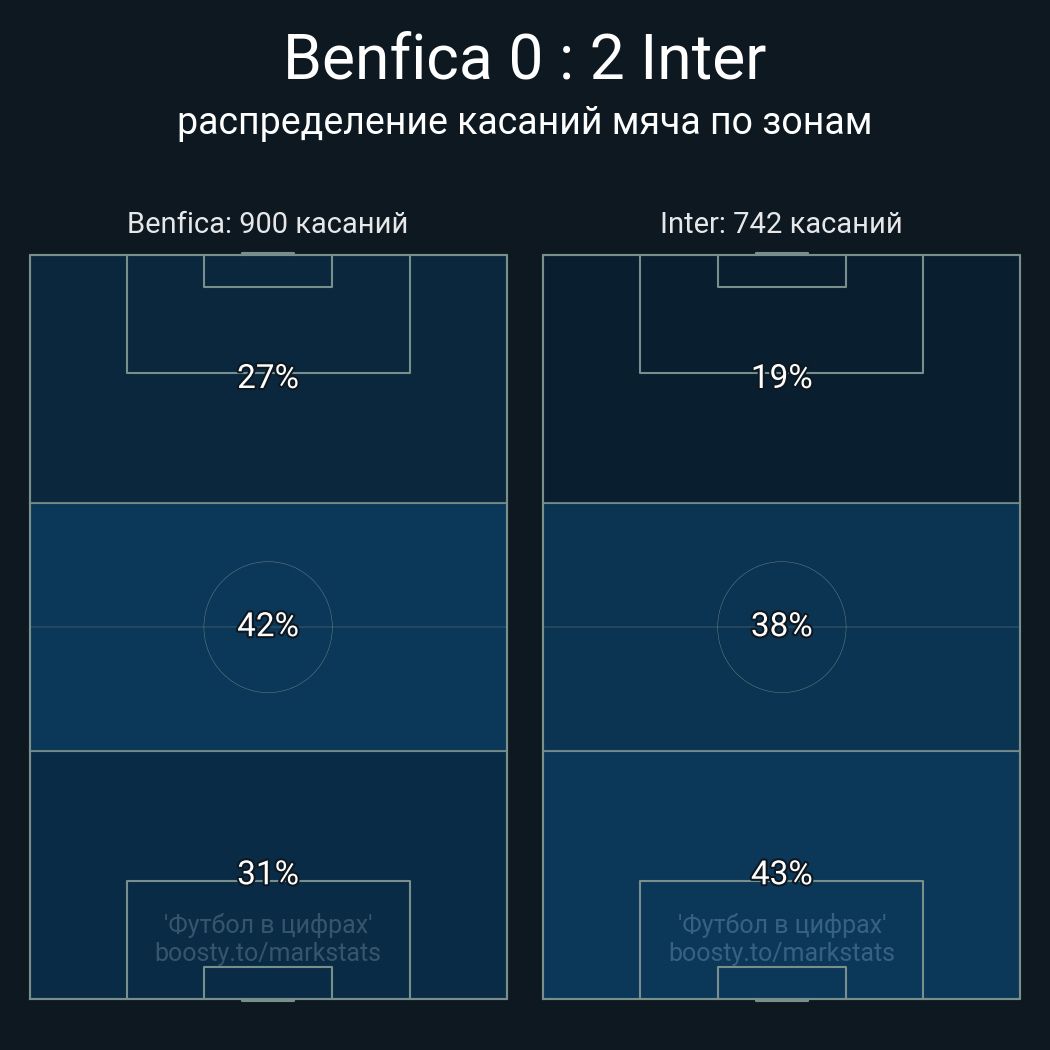Select Benfica's 31% defensive zone label
Viewport: 1050px width, 1050px height.
point(268,874)
